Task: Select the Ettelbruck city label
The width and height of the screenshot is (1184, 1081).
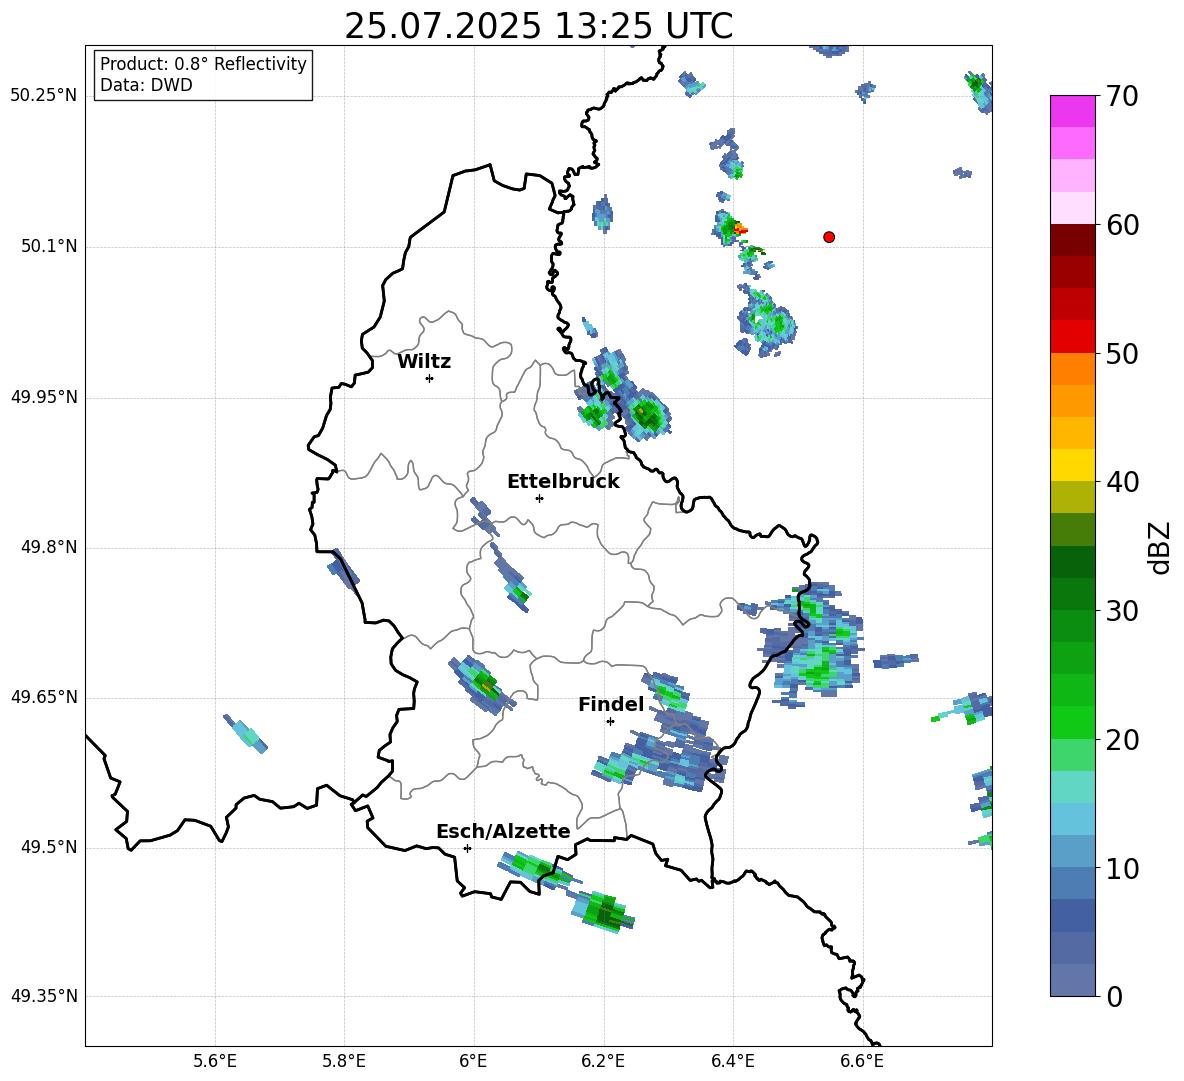Action: tap(563, 482)
